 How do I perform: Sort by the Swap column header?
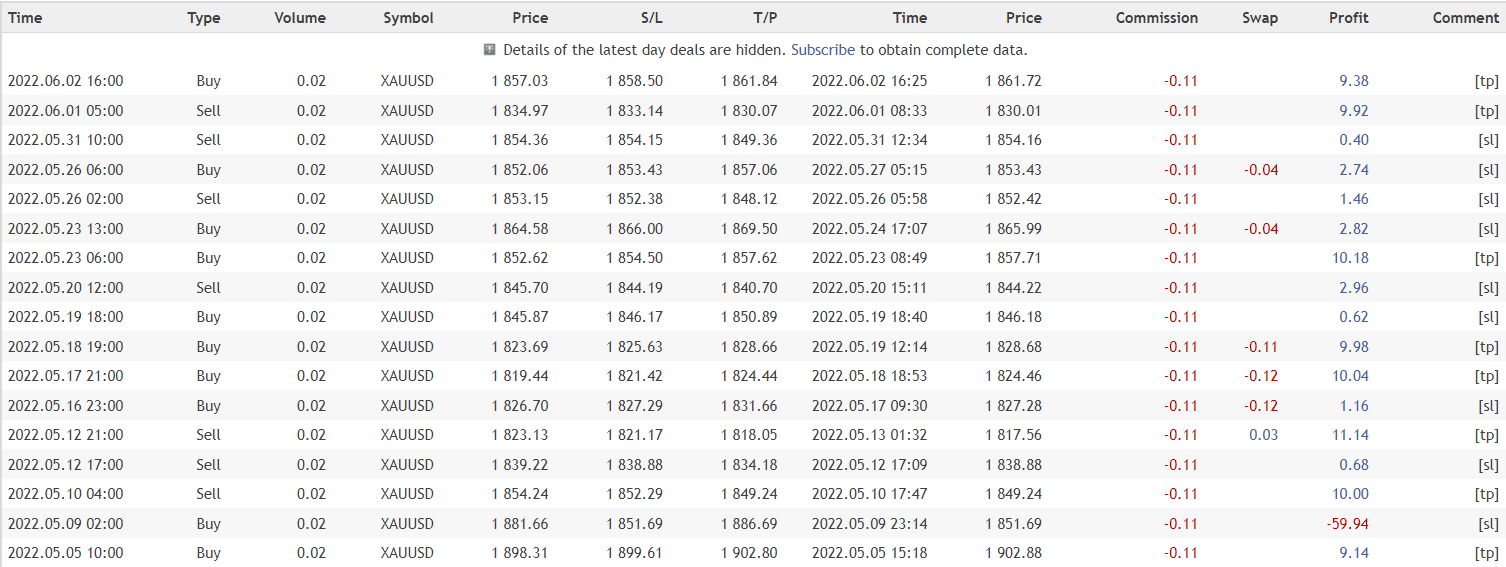tap(1260, 18)
